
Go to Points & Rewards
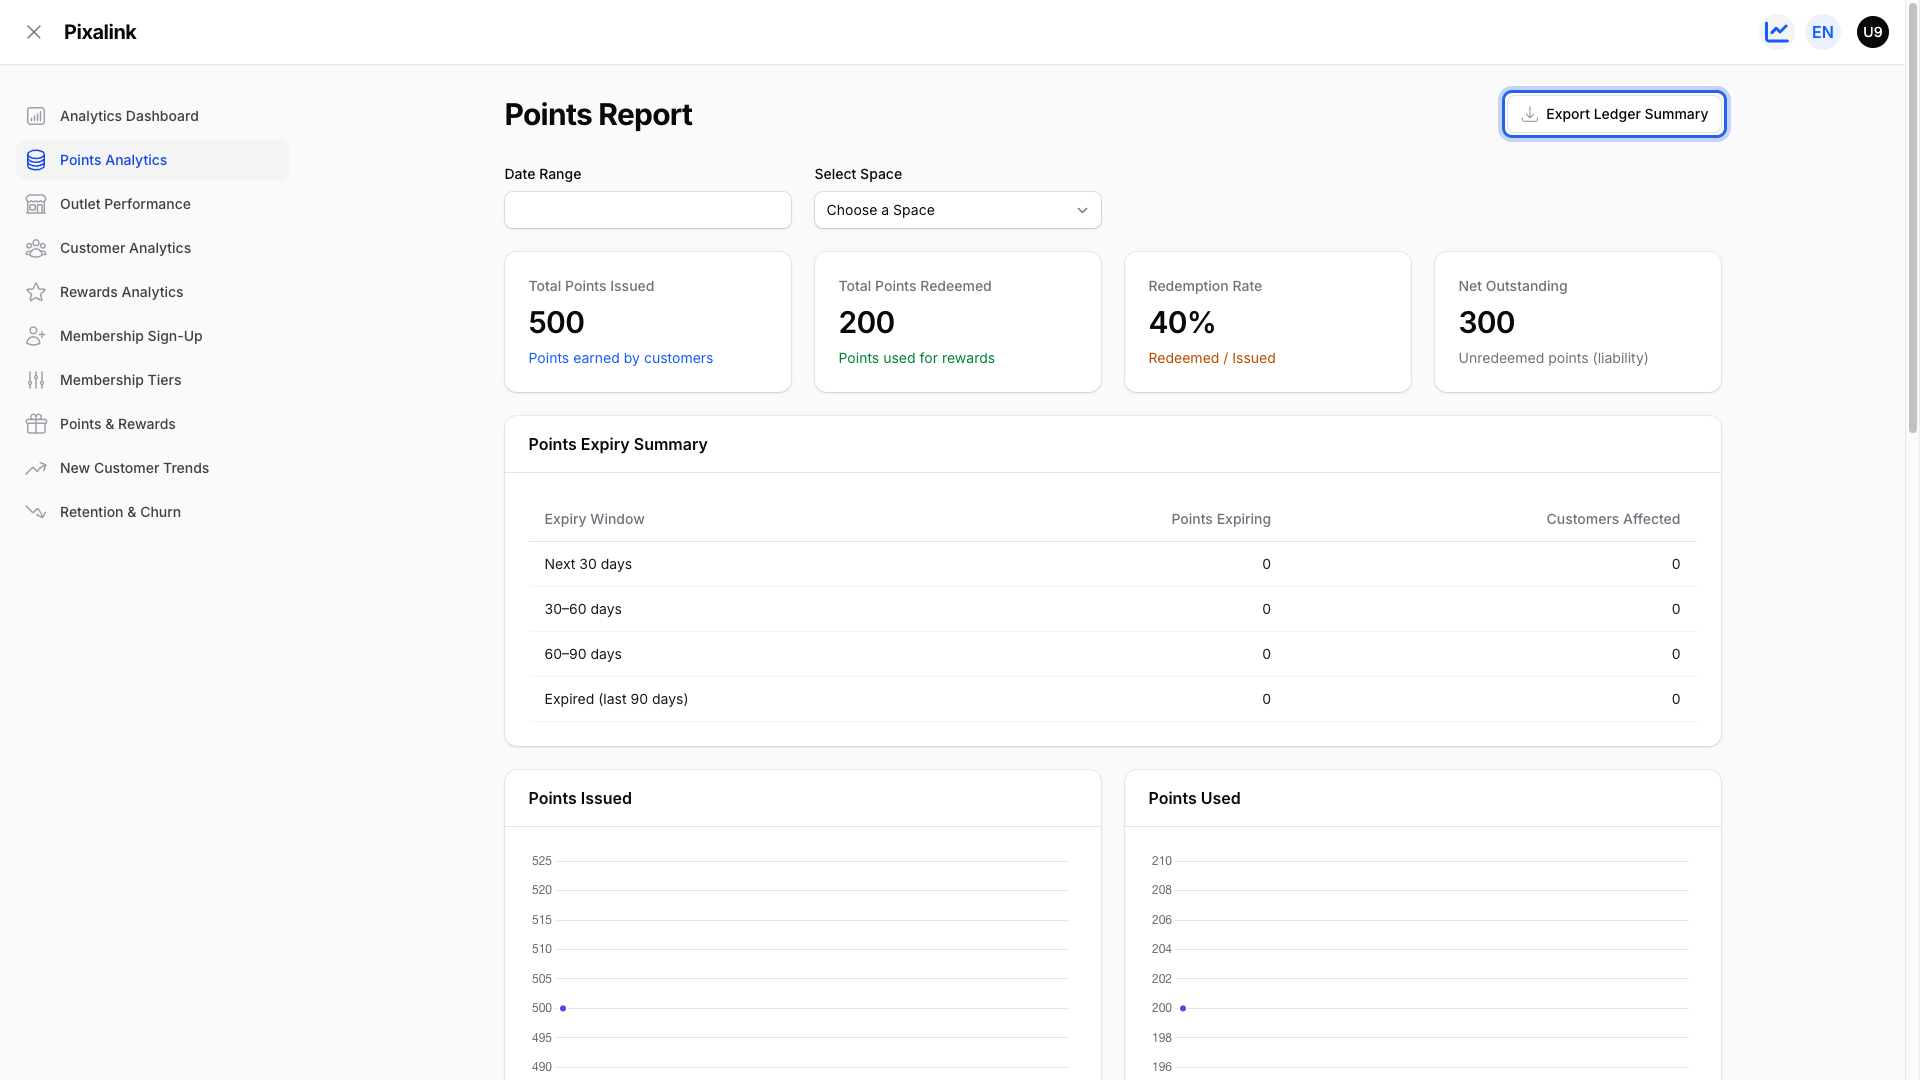(152, 424)
